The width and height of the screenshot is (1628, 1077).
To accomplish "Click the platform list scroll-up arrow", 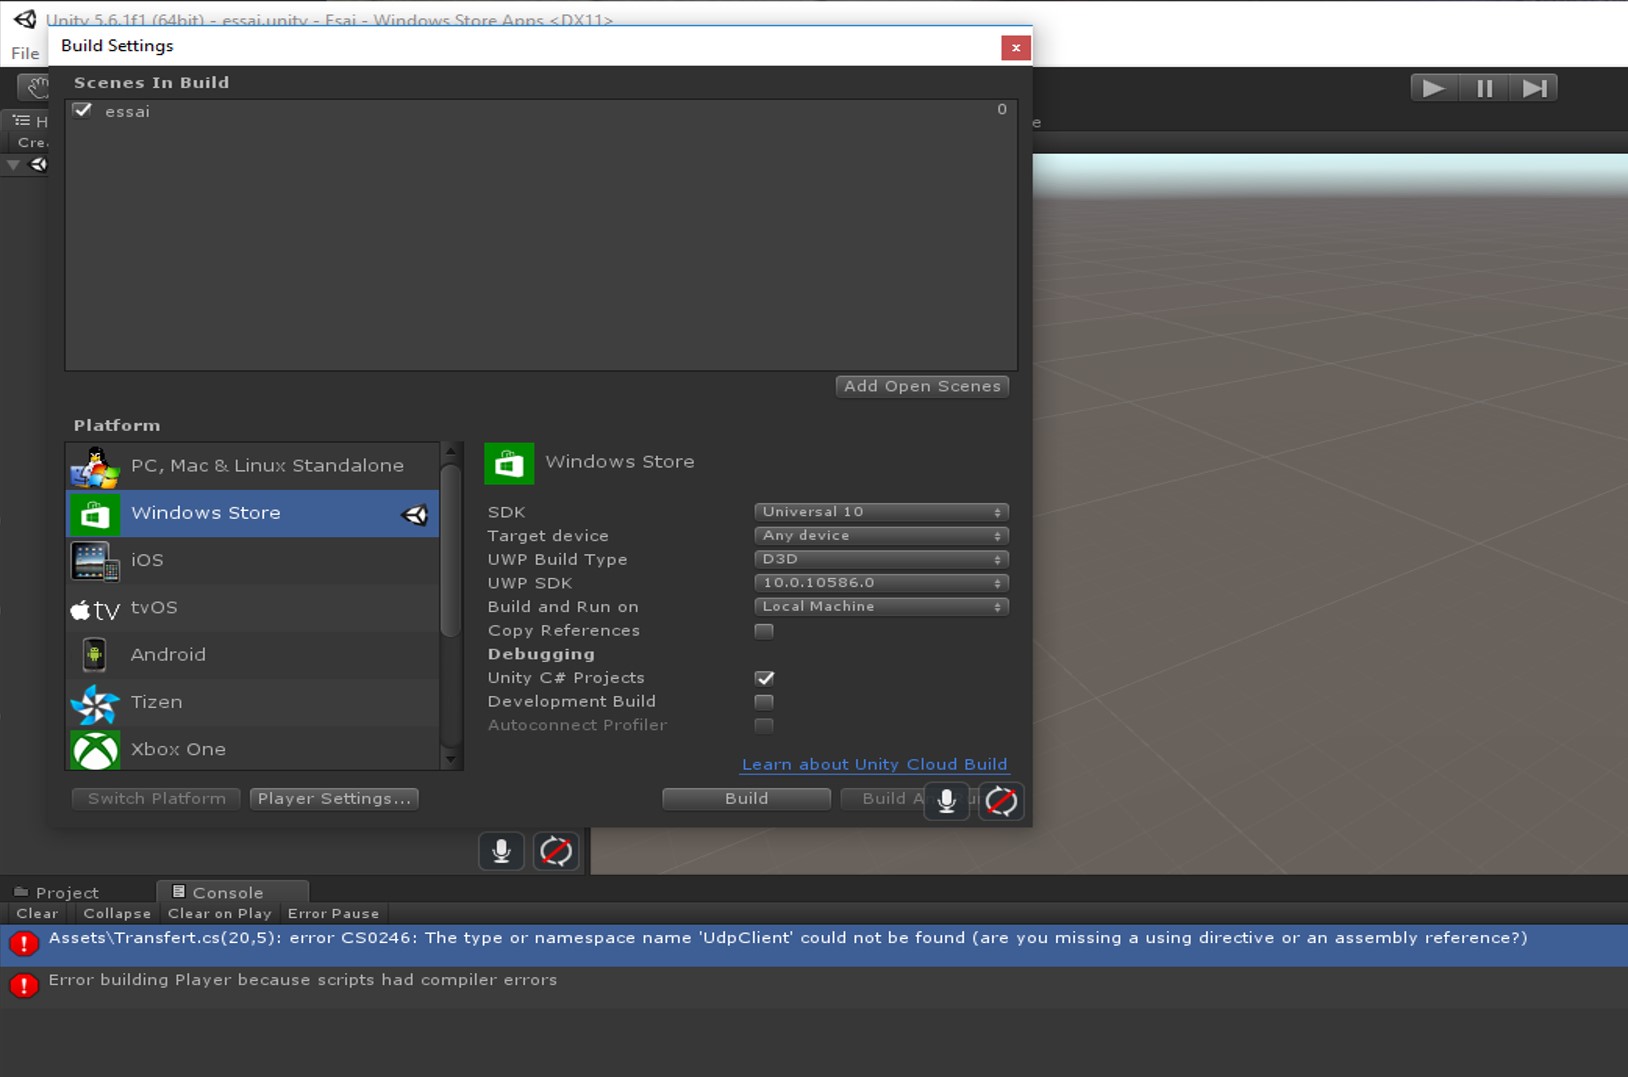I will pos(451,452).
